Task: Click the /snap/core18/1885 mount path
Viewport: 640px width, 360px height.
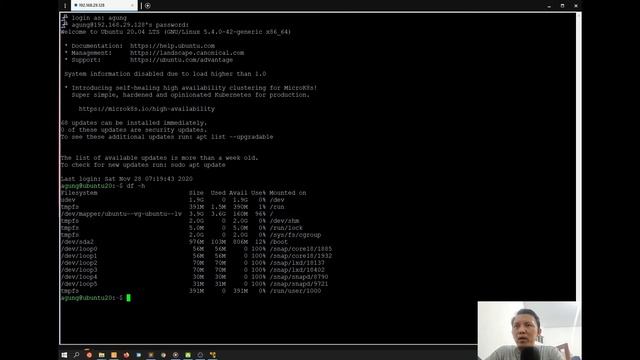Action: [x=301, y=249]
